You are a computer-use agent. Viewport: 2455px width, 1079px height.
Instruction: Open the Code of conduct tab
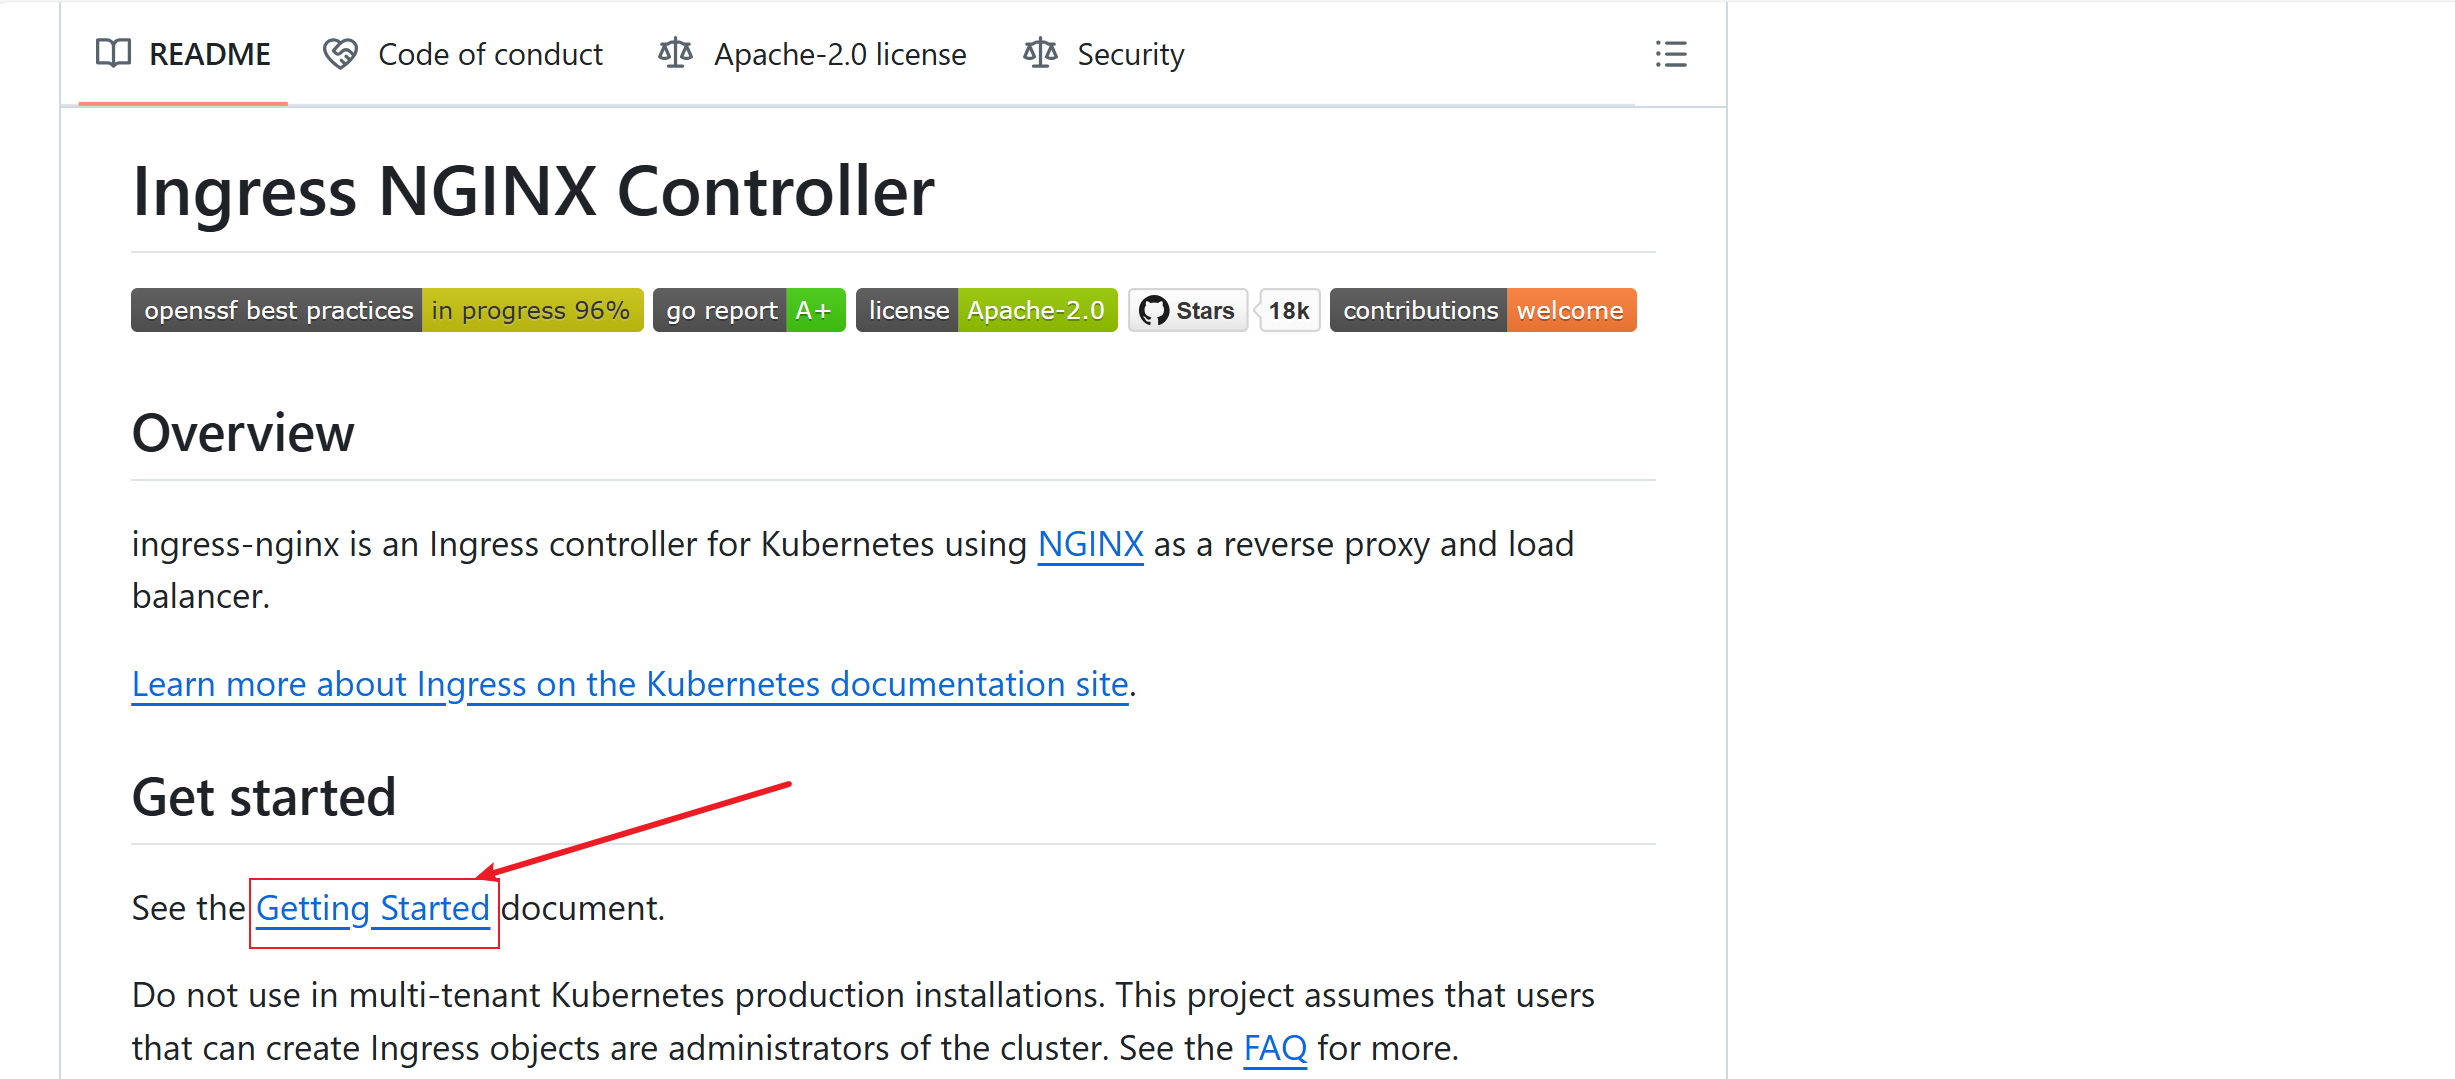(x=463, y=54)
